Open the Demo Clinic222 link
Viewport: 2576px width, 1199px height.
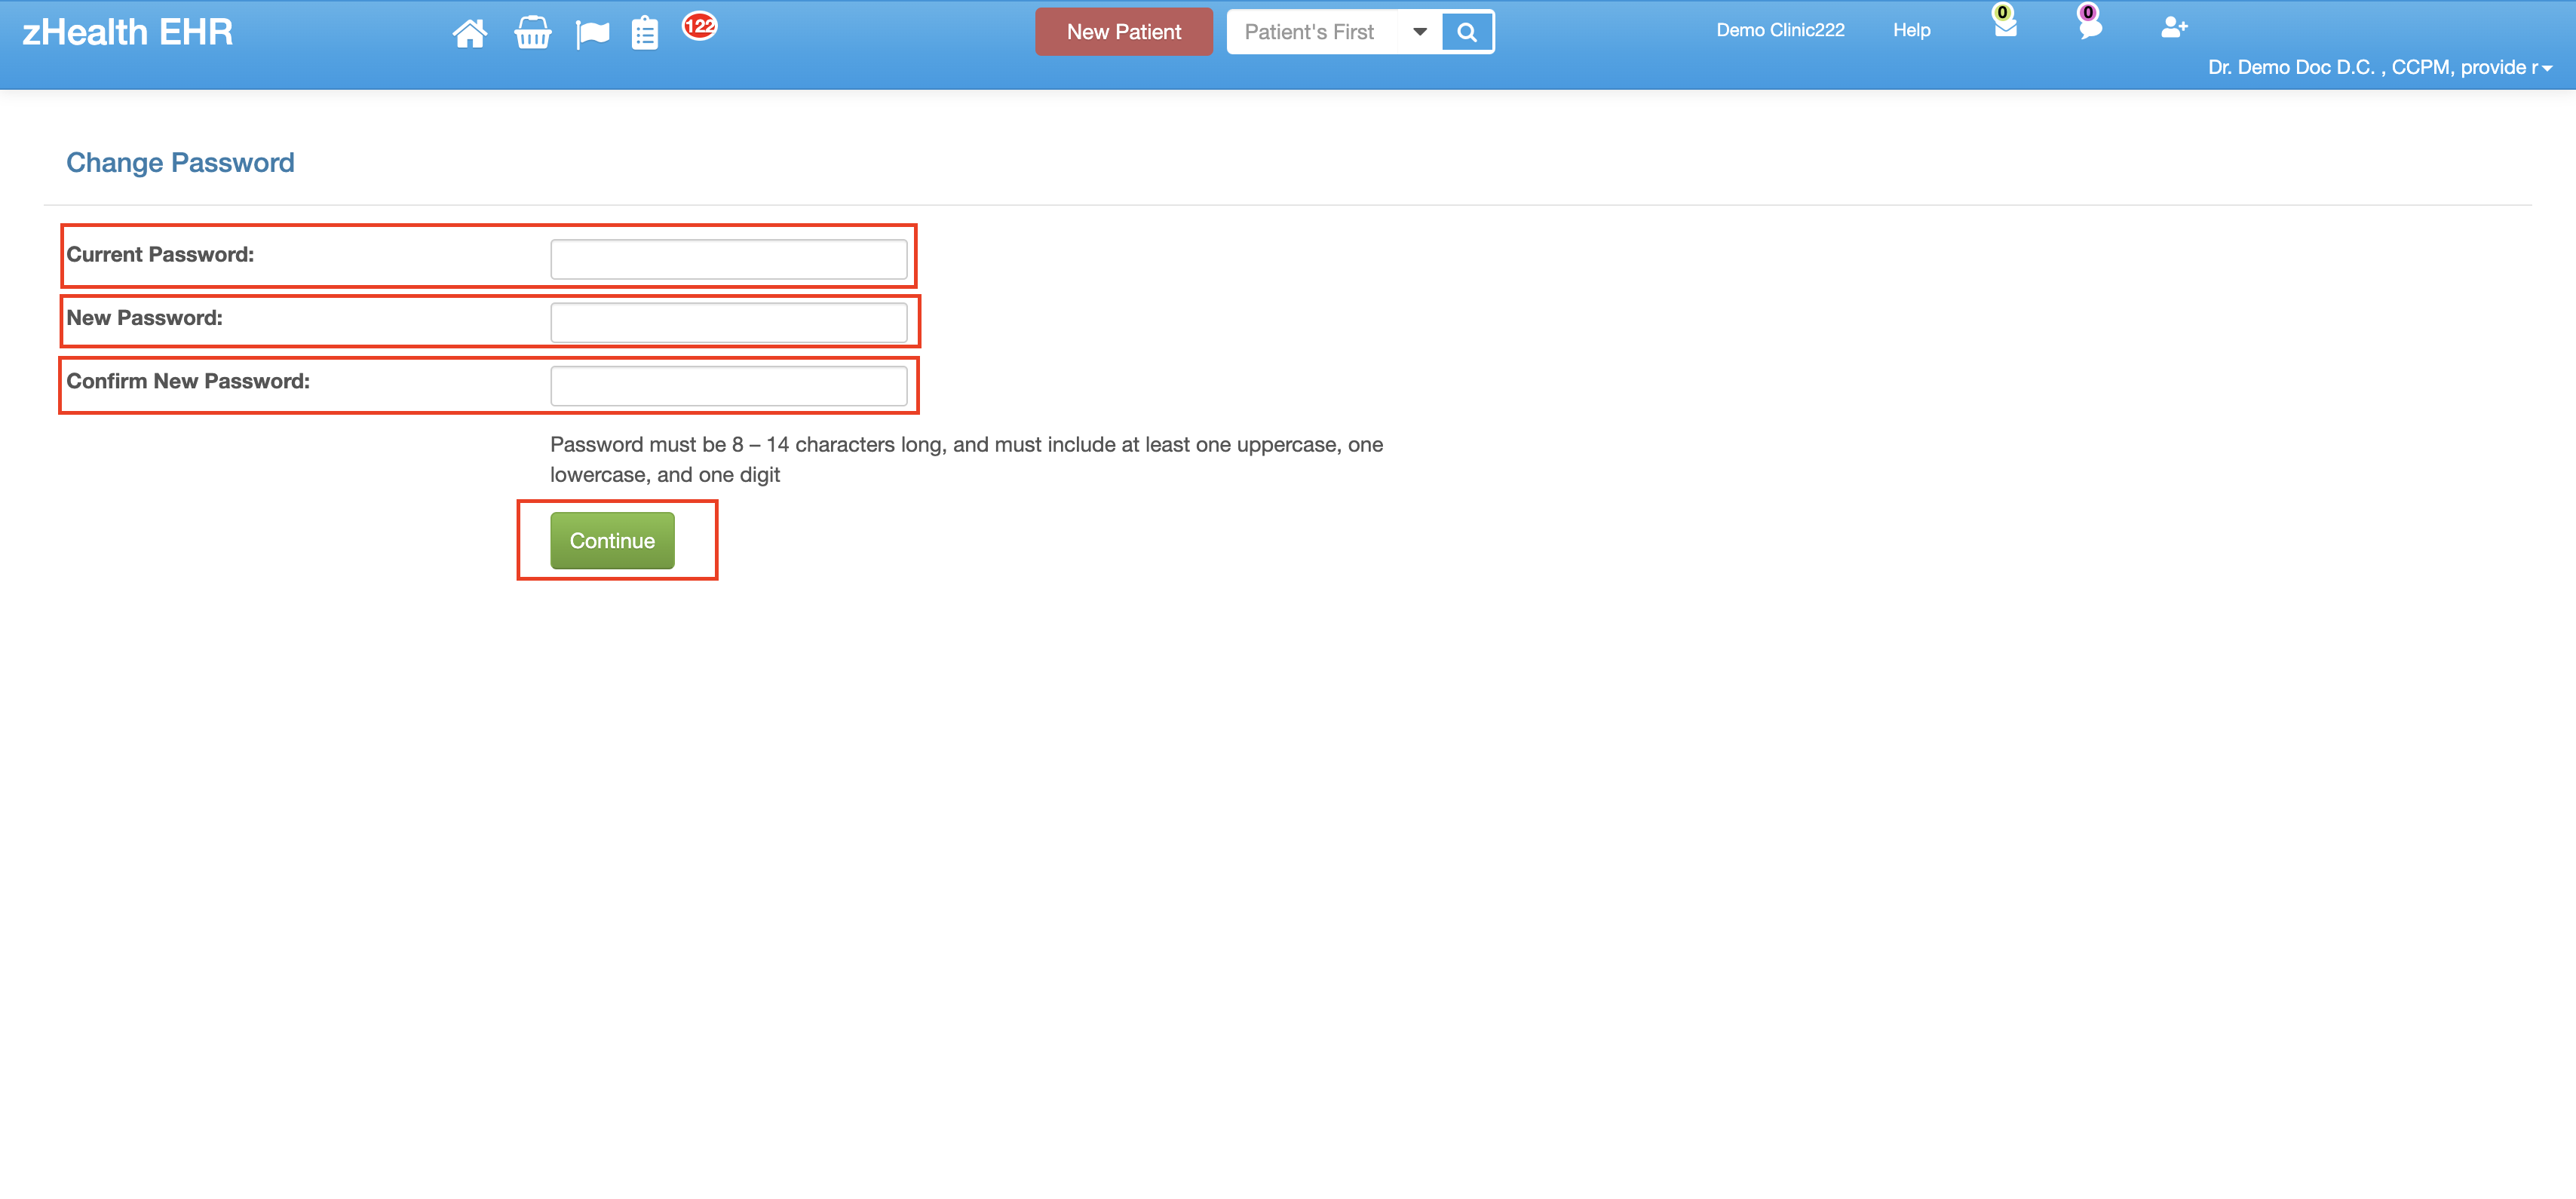tap(1780, 30)
